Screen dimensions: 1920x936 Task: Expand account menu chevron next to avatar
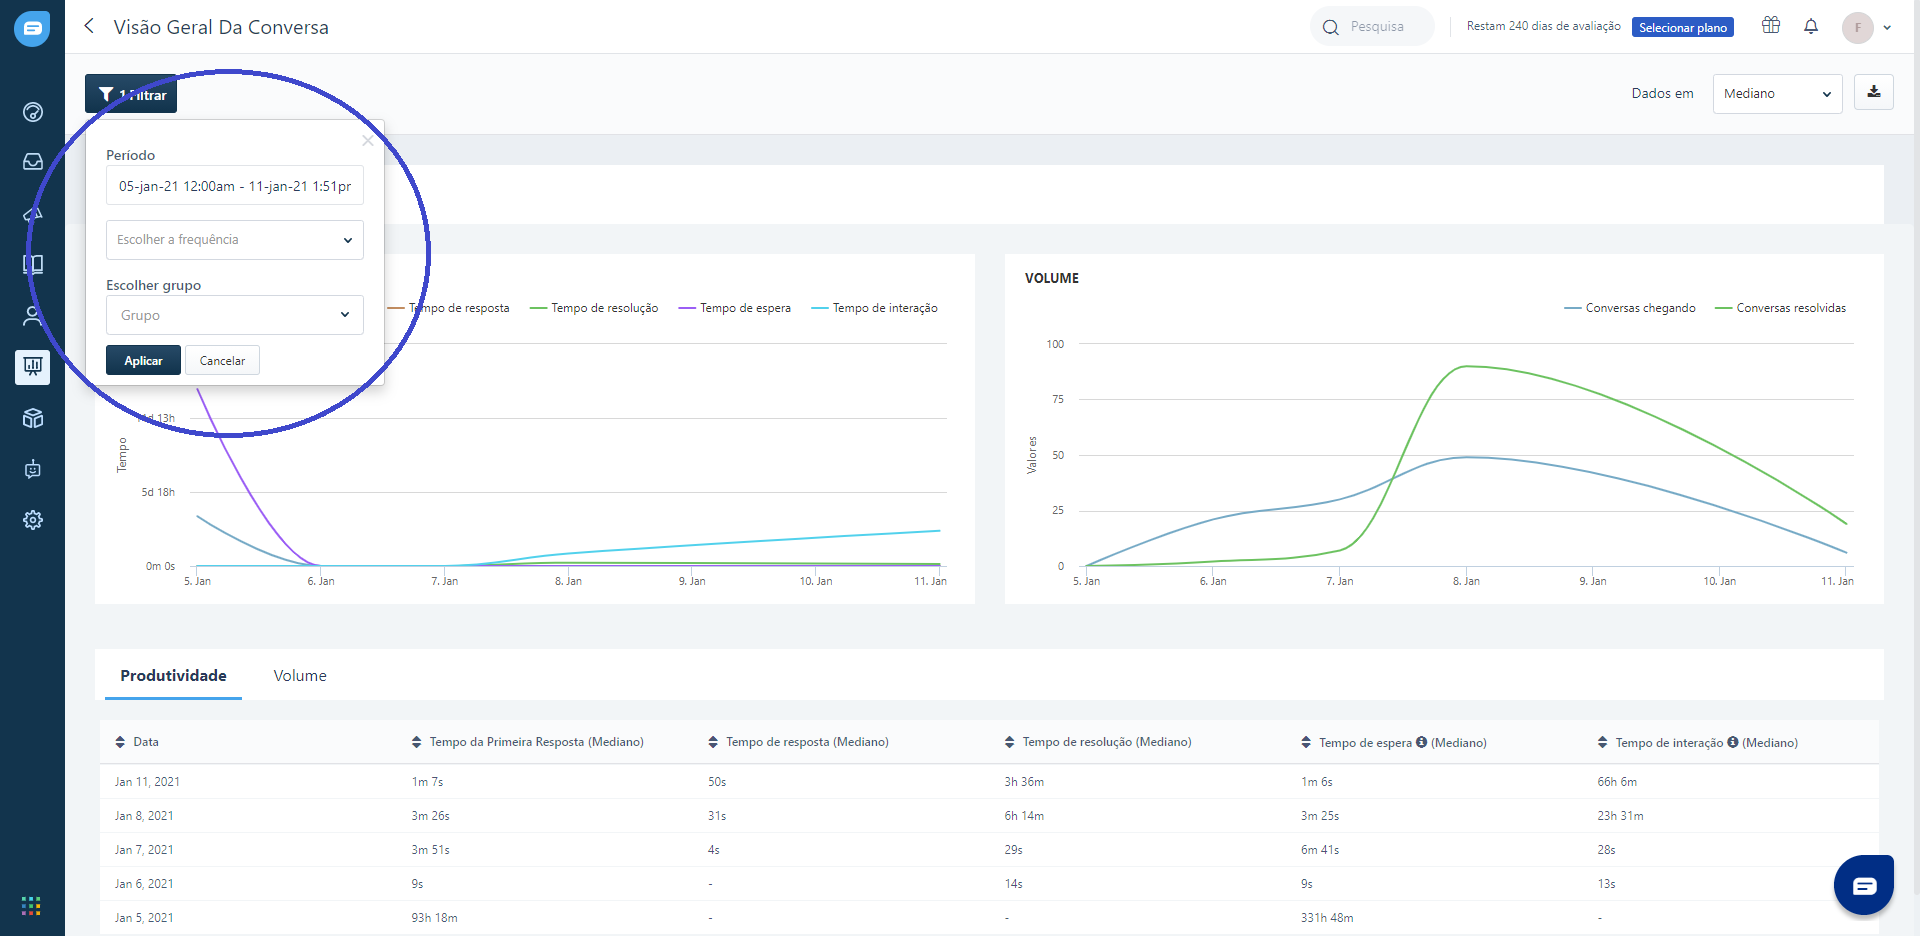point(1887,28)
